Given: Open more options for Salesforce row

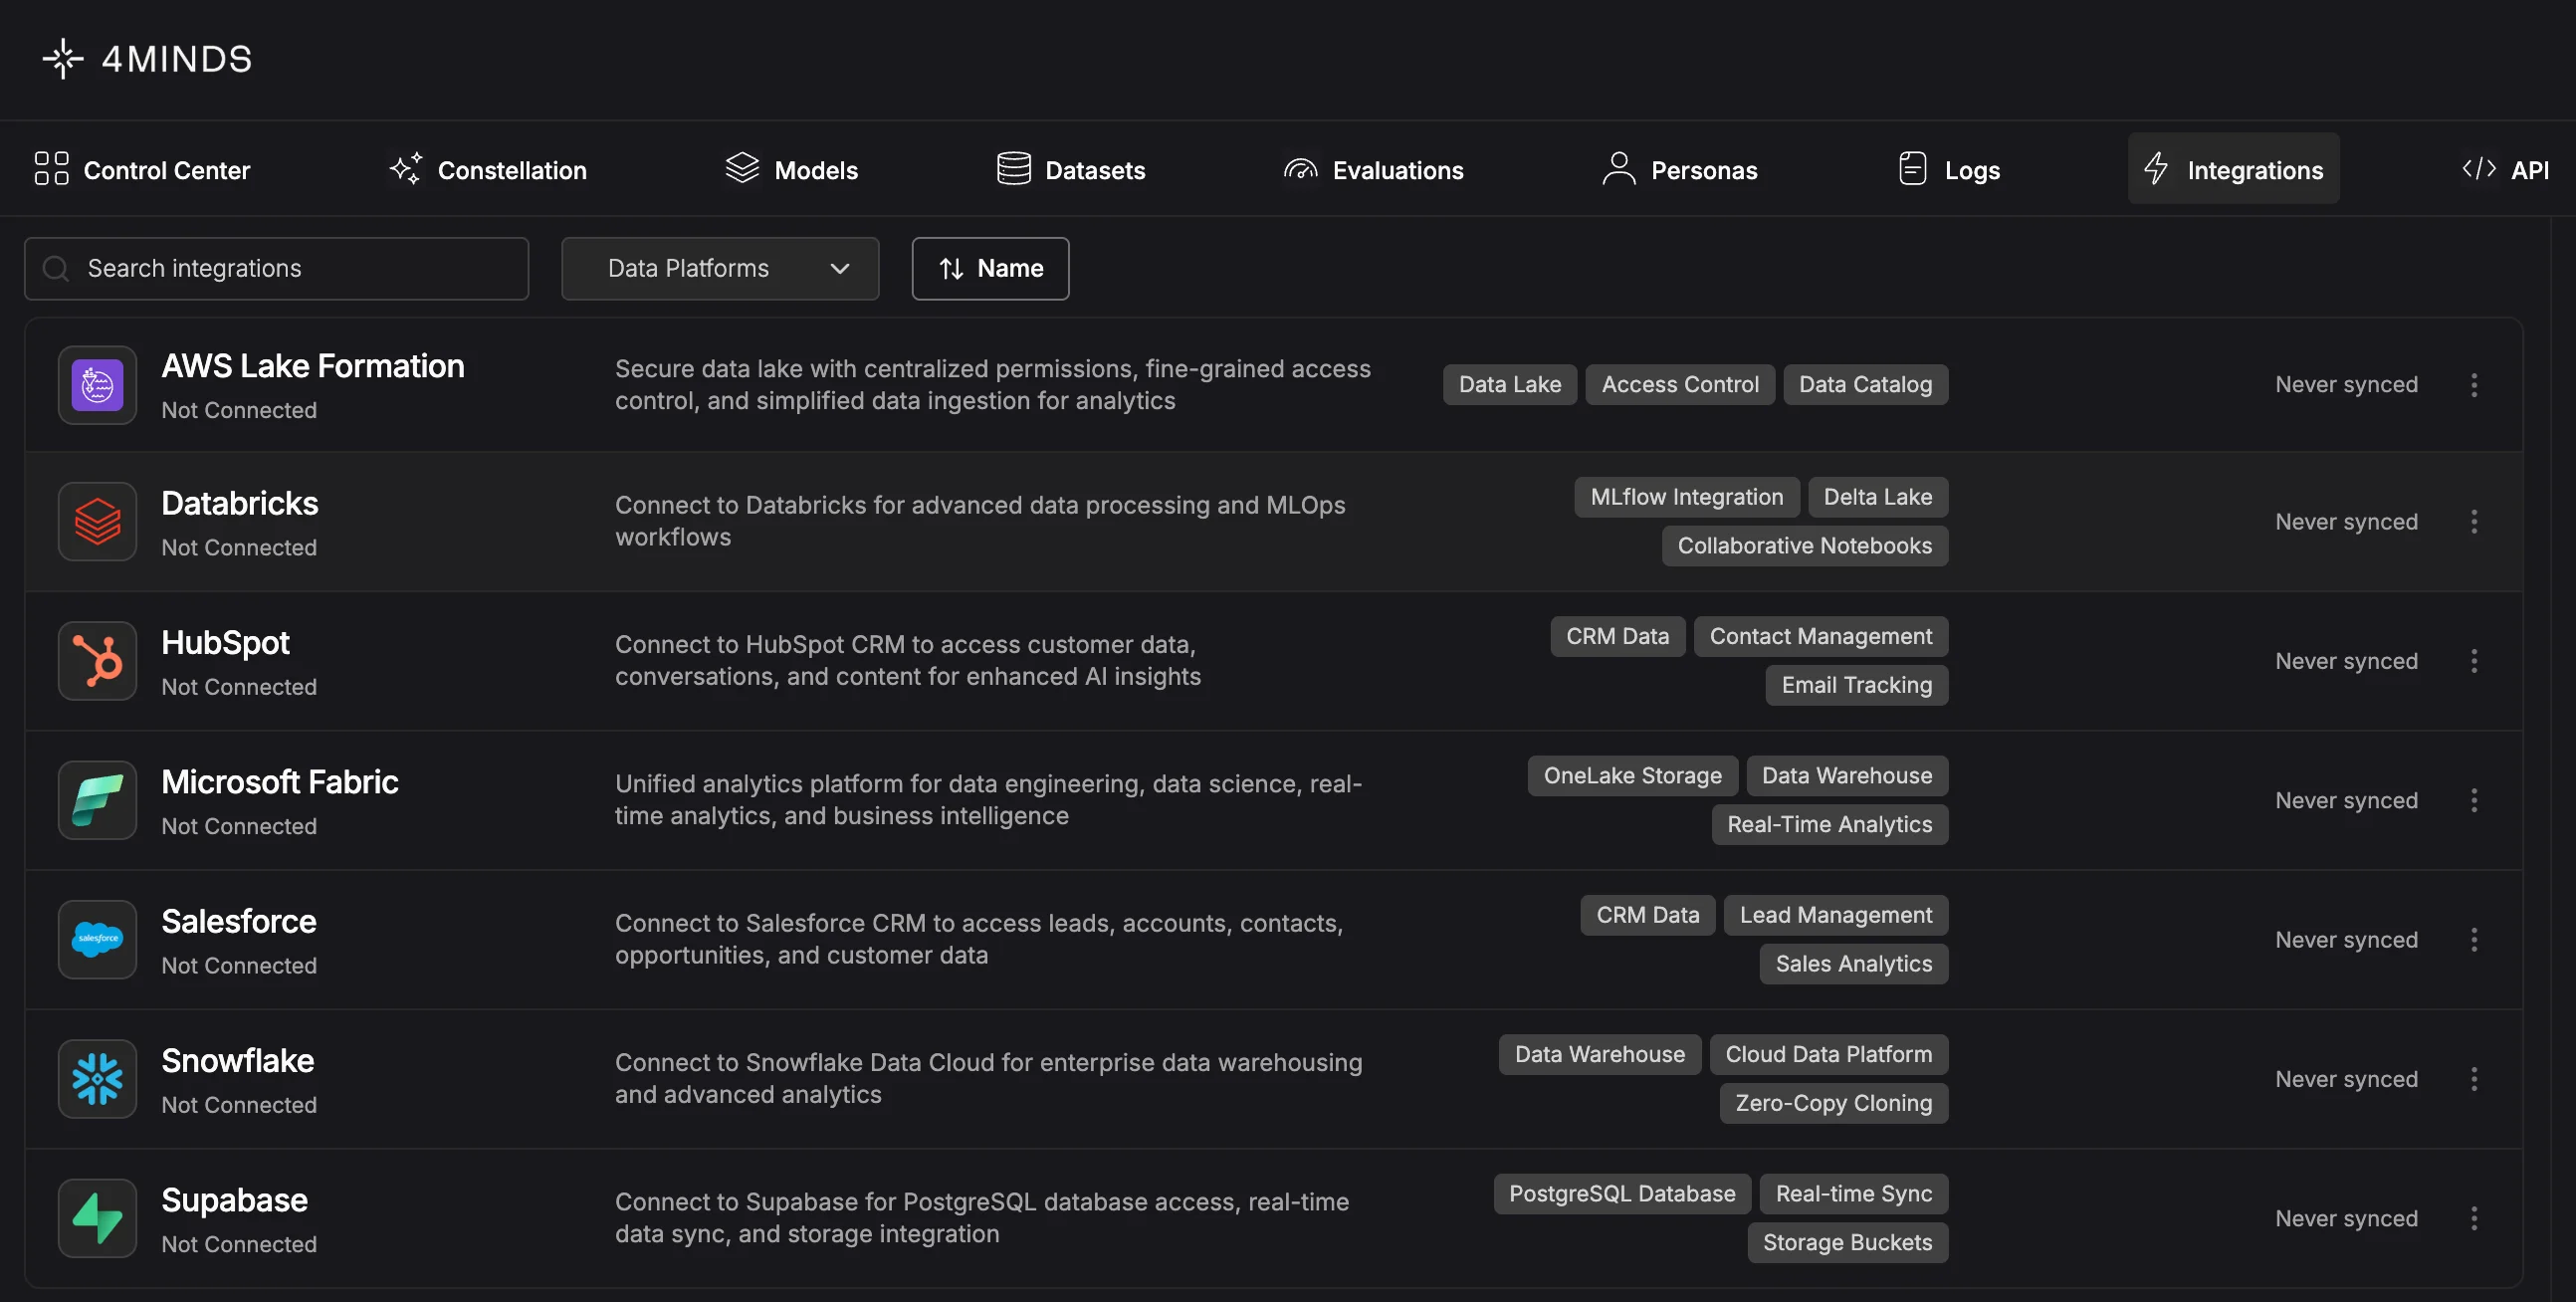Looking at the screenshot, I should coord(2473,940).
